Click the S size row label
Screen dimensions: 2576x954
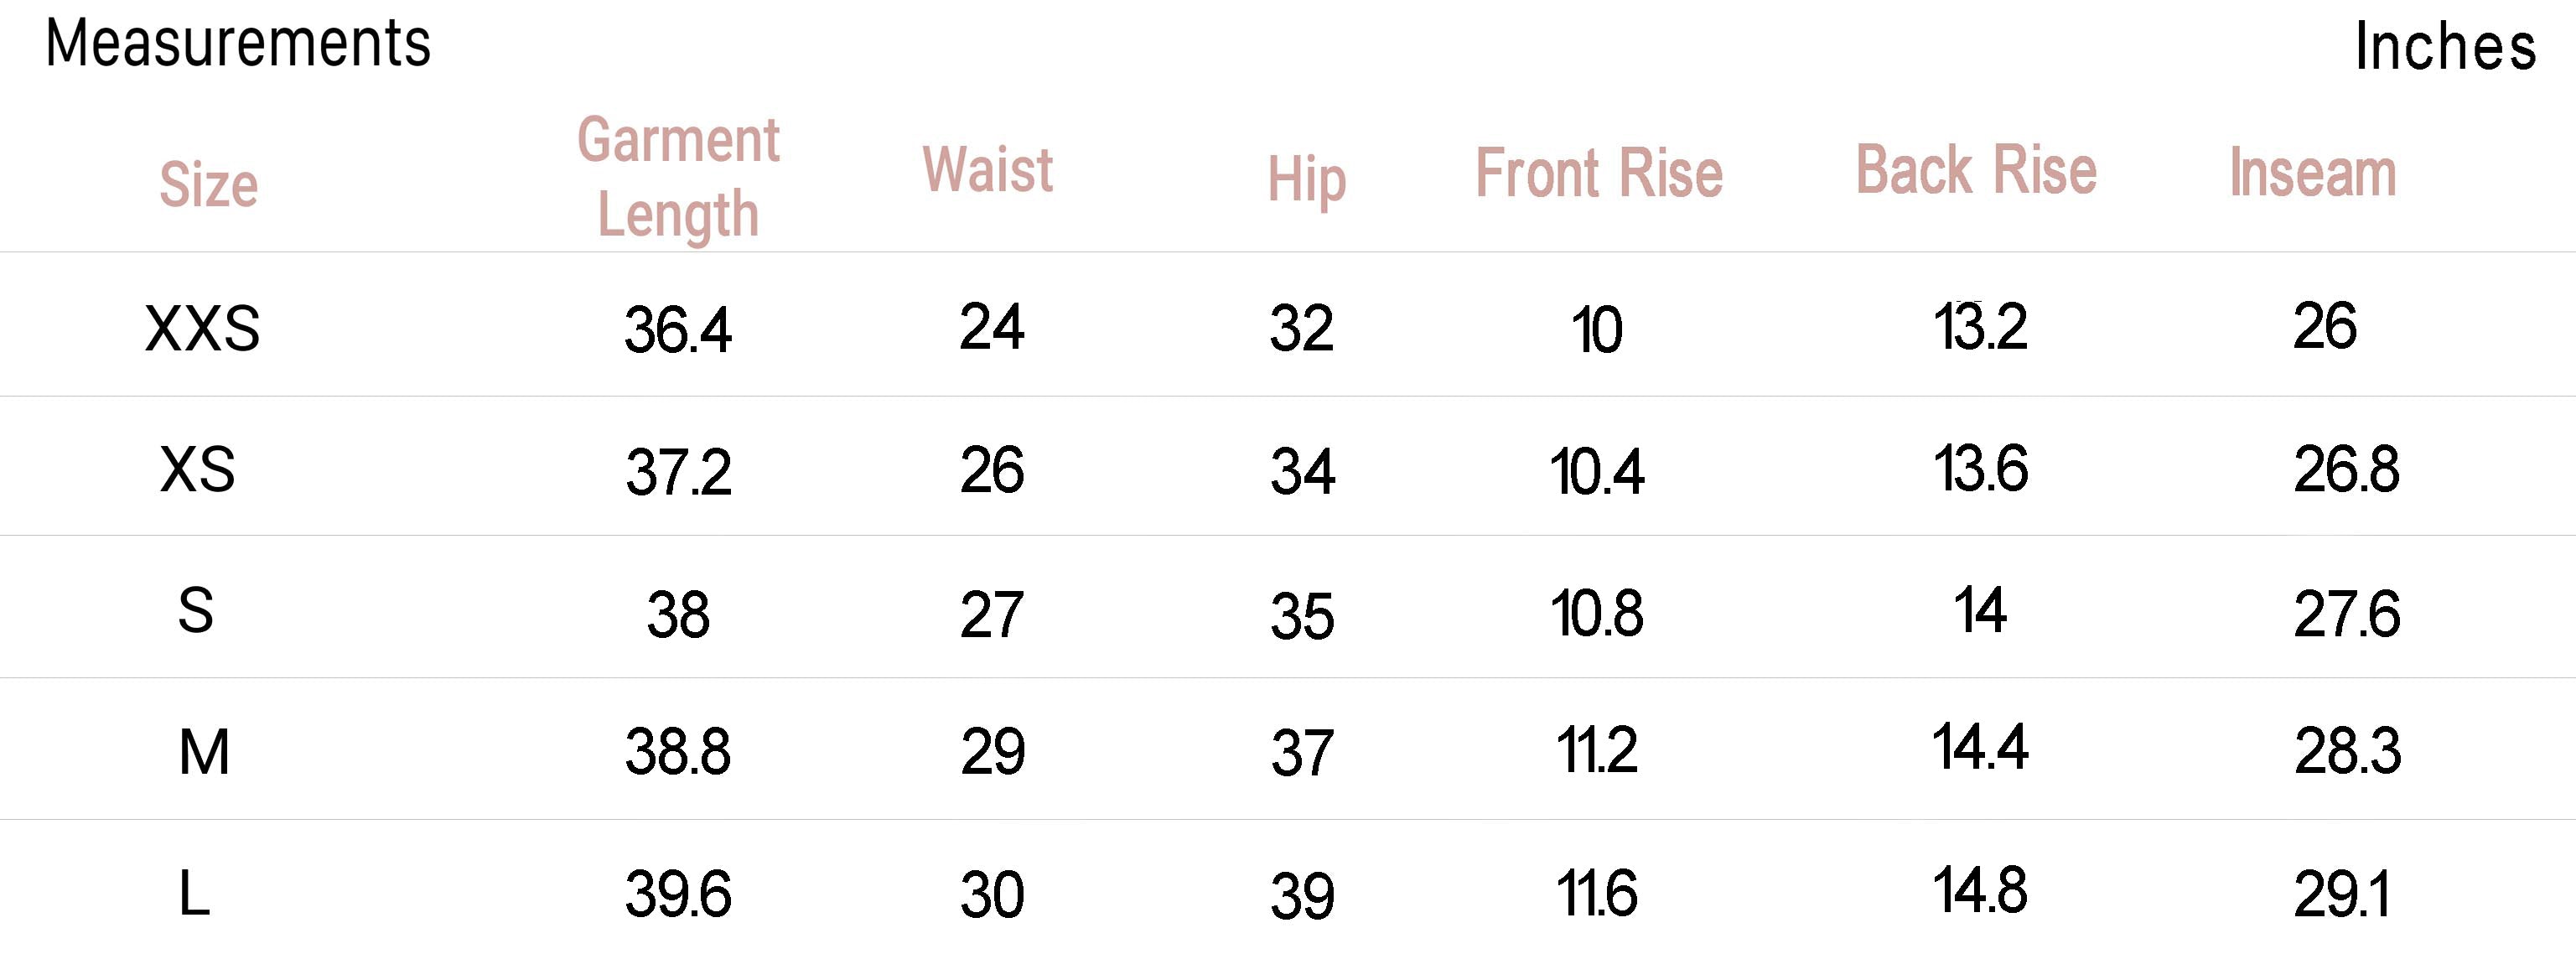196,610
